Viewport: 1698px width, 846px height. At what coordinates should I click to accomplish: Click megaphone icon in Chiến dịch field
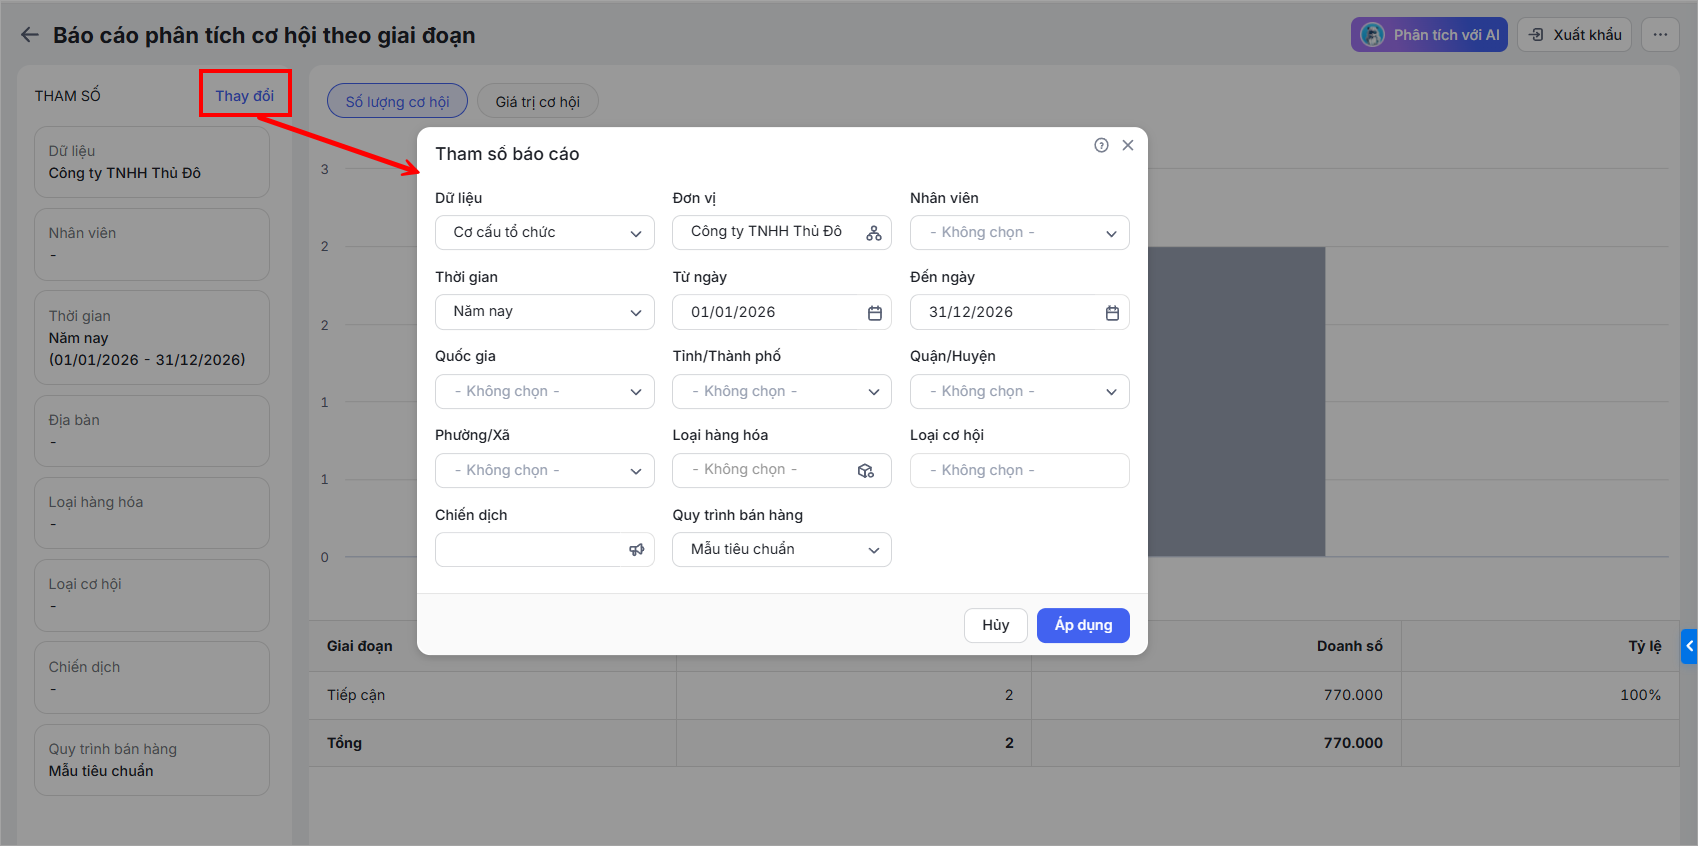tap(637, 550)
